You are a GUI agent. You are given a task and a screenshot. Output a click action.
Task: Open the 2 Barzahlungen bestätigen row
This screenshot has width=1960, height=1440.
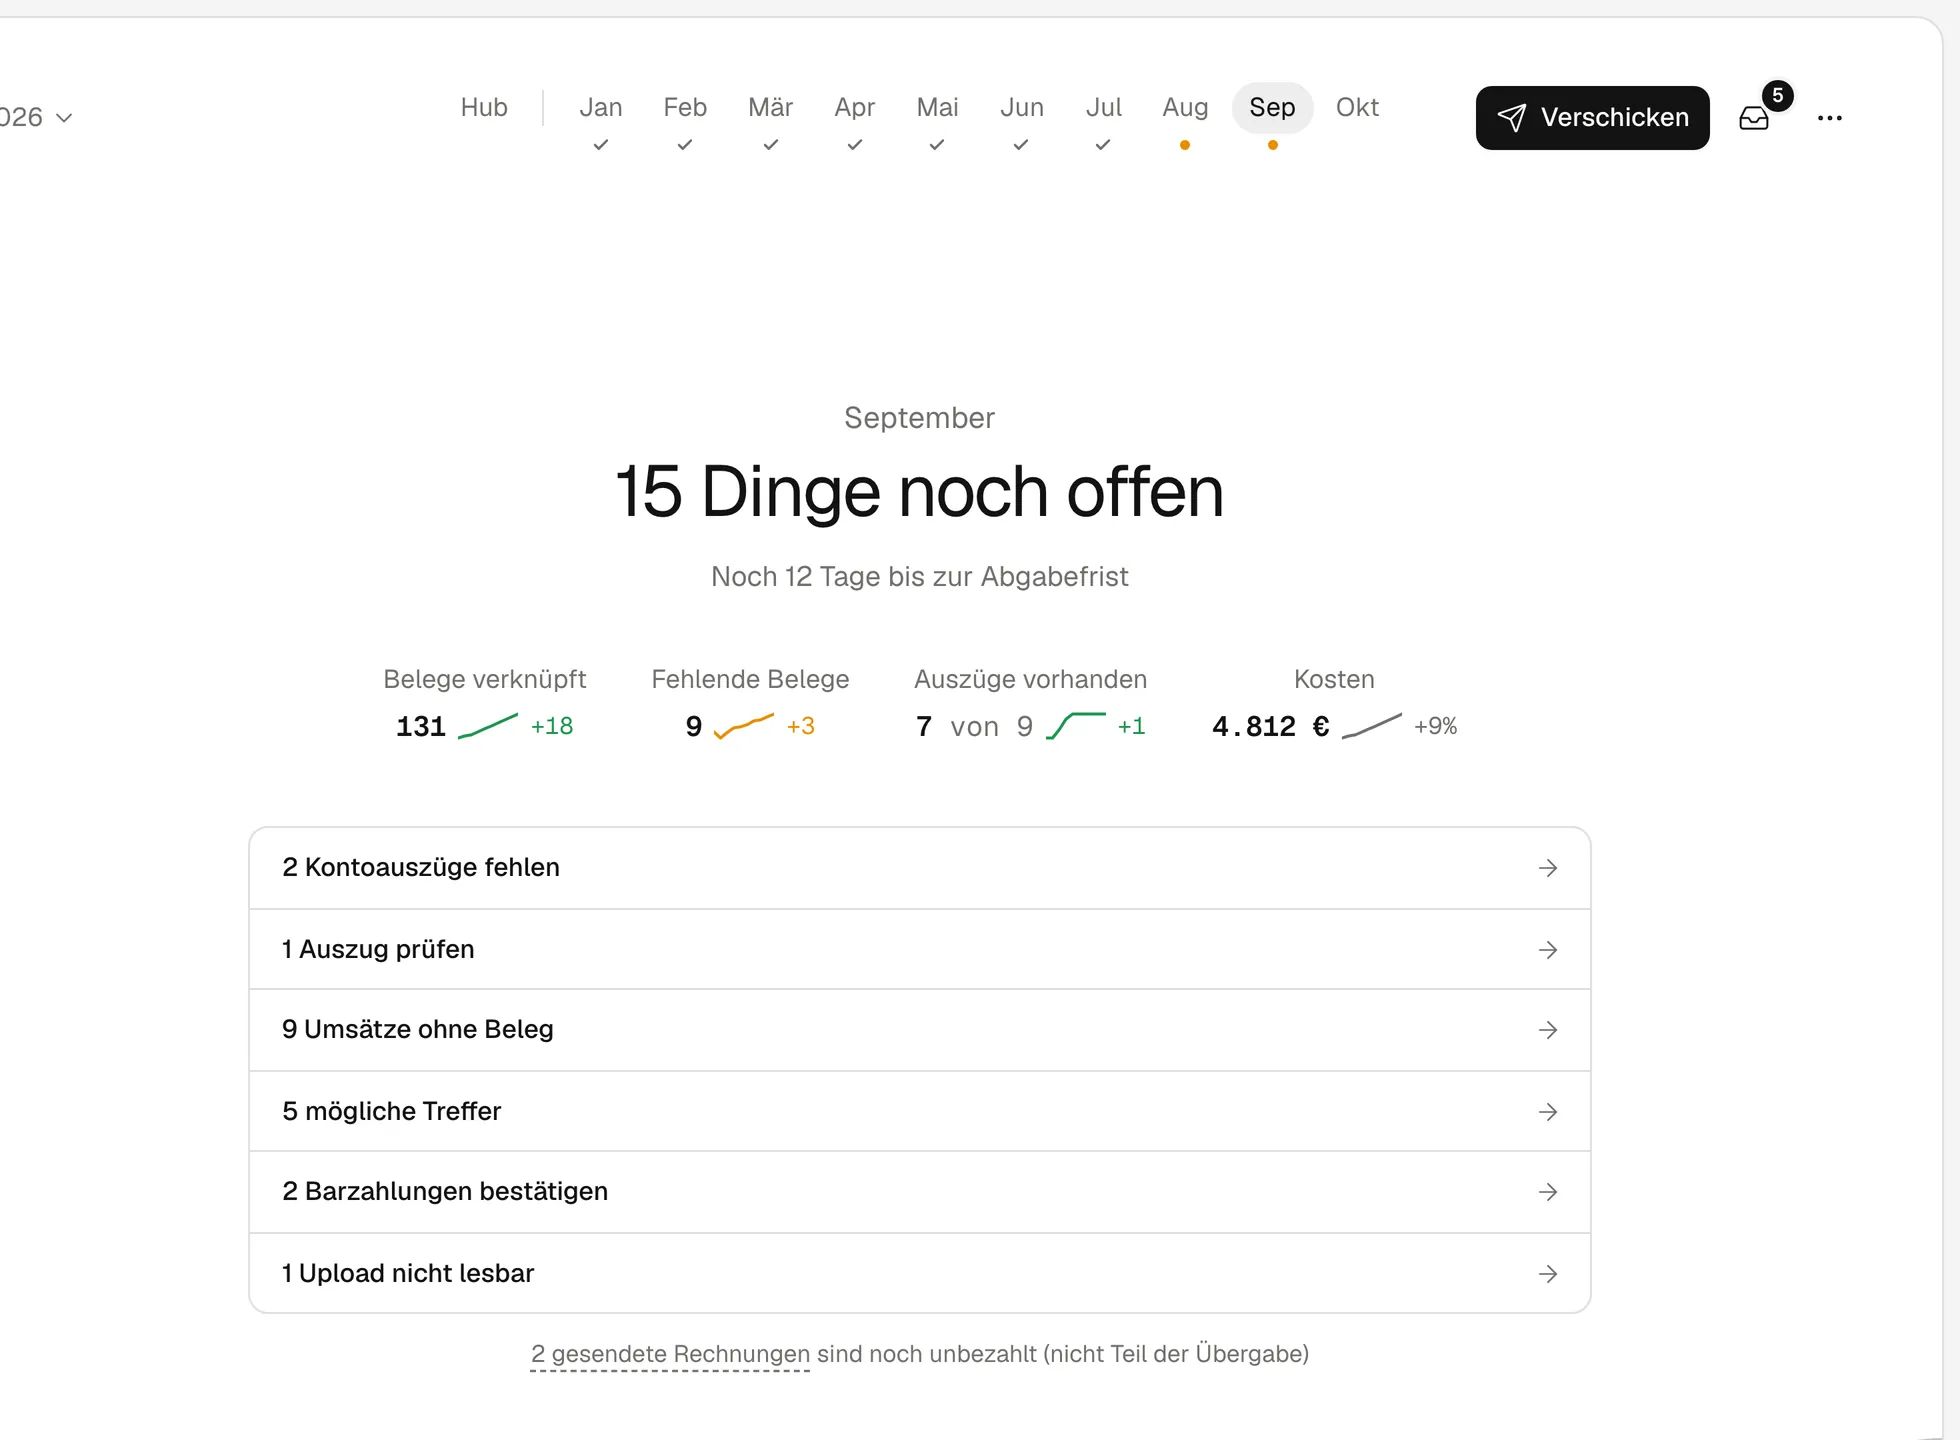tap(919, 1192)
